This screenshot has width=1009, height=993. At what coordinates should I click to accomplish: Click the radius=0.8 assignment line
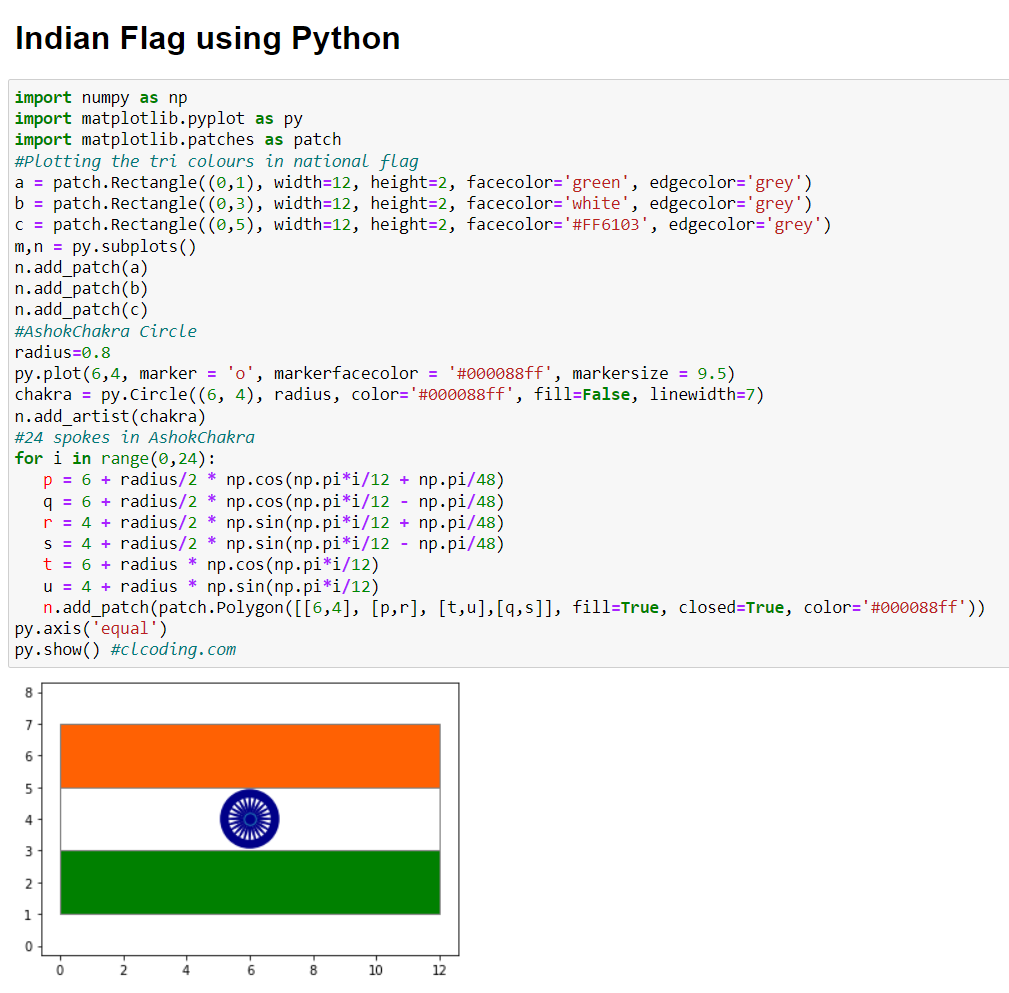(x=60, y=351)
